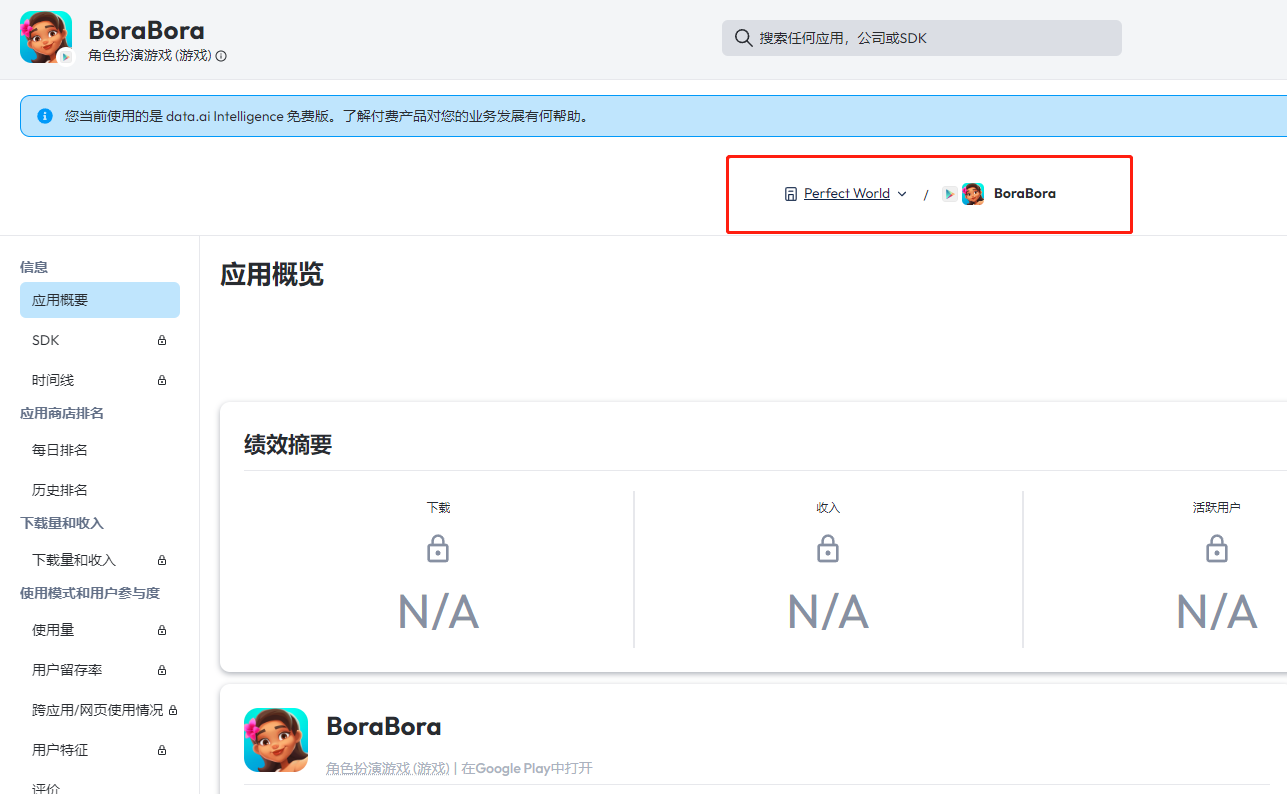Click the Perfect World company link
Viewport: 1287px width, 794px height.
click(x=847, y=194)
